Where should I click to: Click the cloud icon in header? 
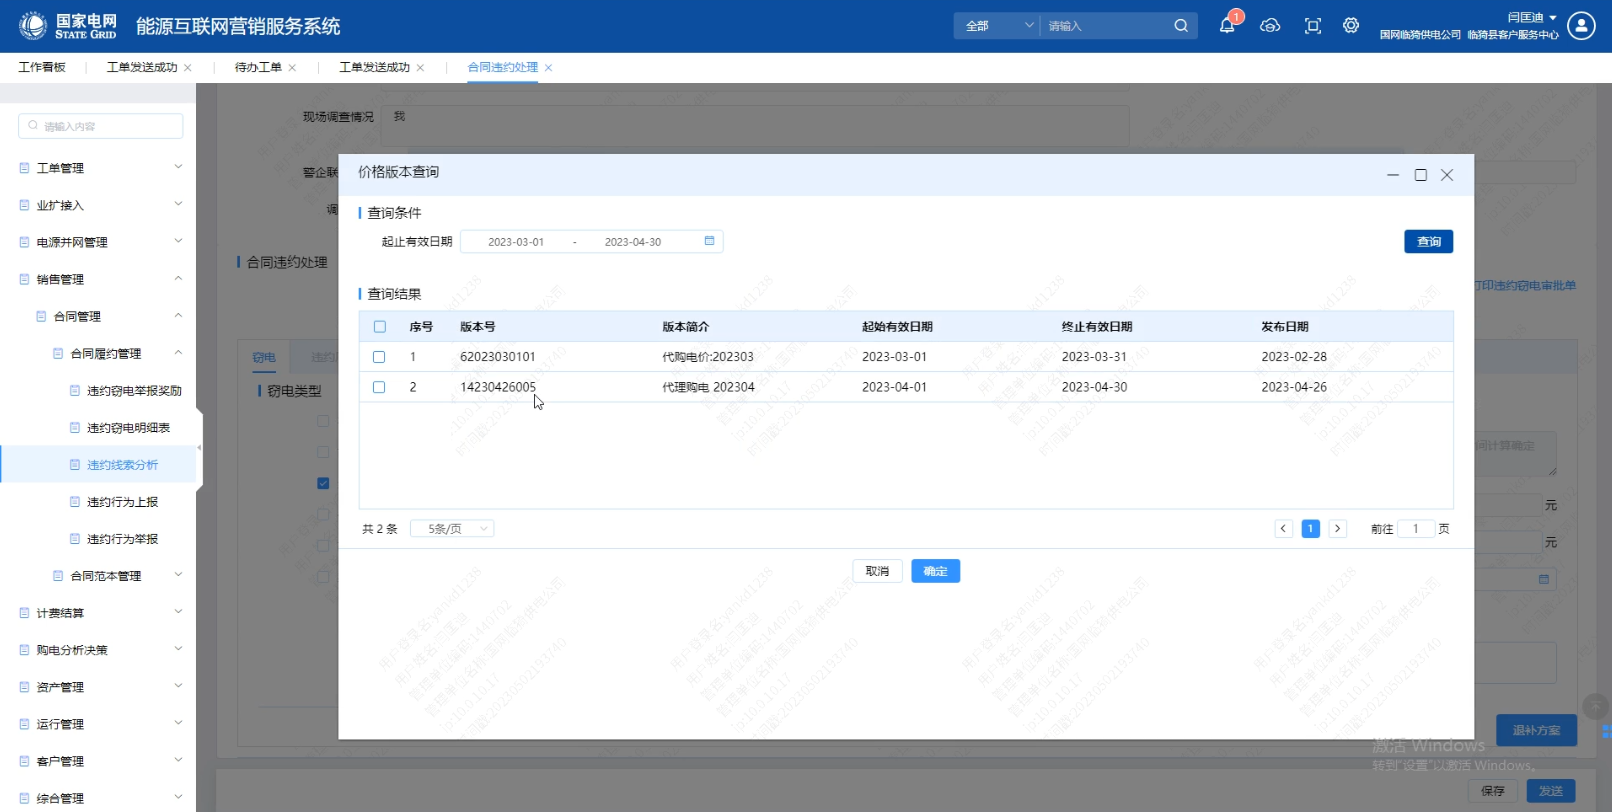tap(1270, 26)
